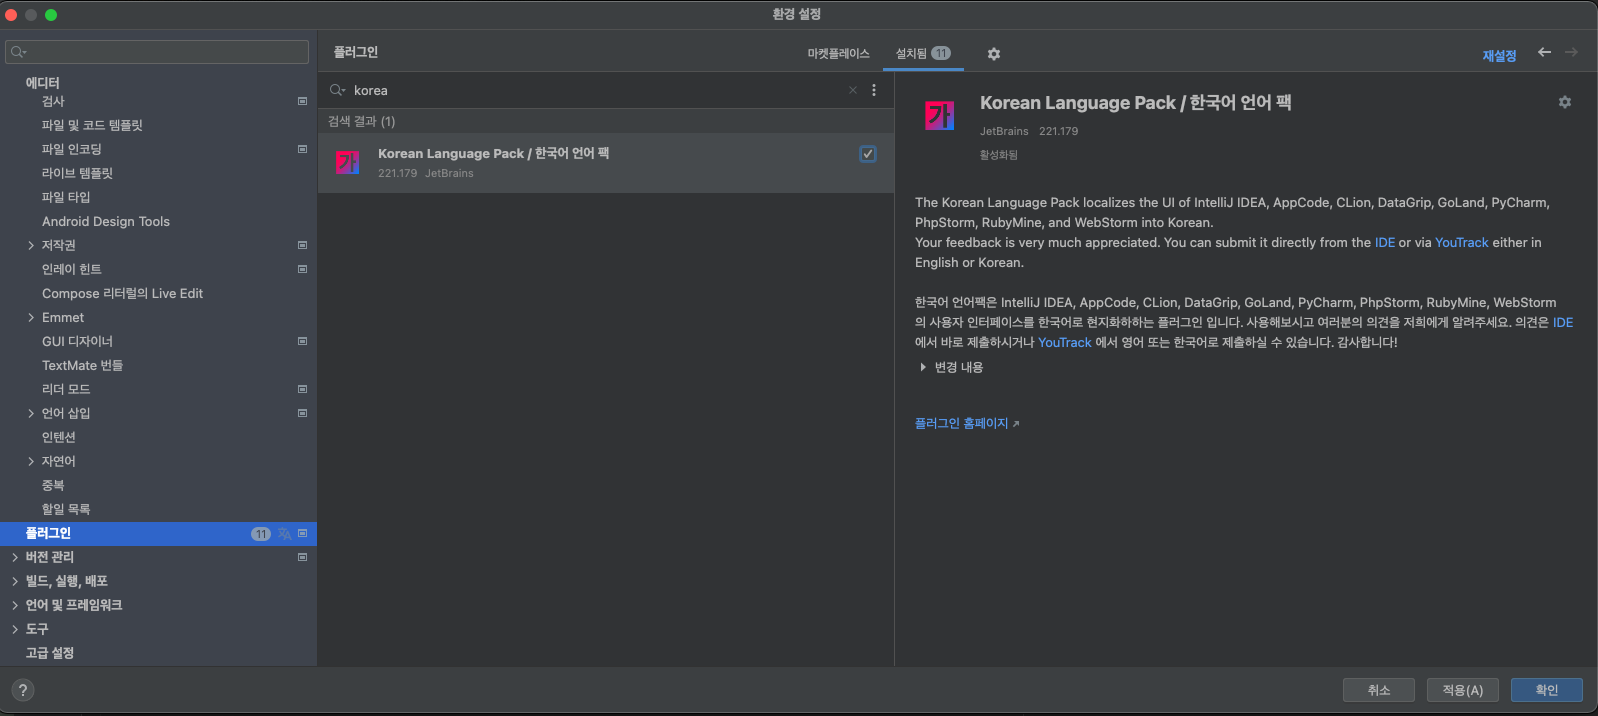This screenshot has height=716, width=1598.
Task: Expand the 버전 관리 section
Action: tap(15, 557)
